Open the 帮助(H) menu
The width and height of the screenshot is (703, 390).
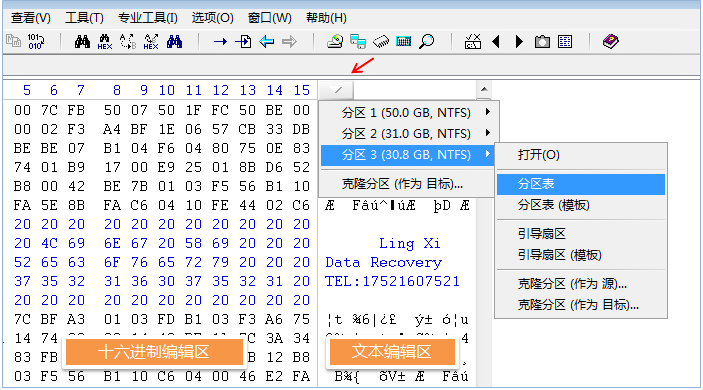pos(326,18)
